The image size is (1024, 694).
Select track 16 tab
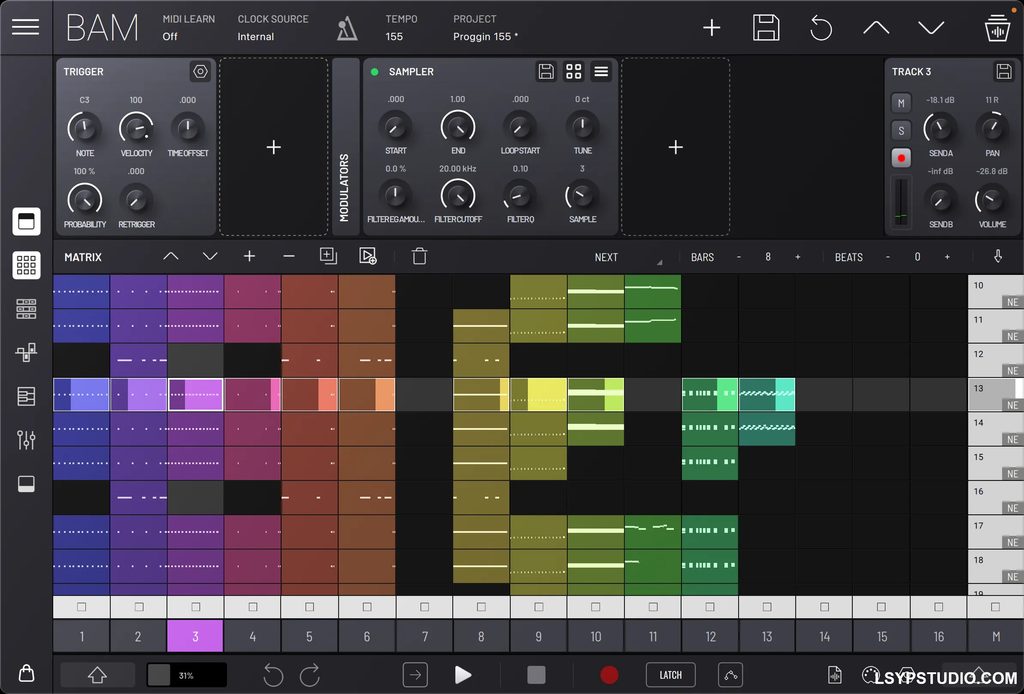[x=938, y=636]
